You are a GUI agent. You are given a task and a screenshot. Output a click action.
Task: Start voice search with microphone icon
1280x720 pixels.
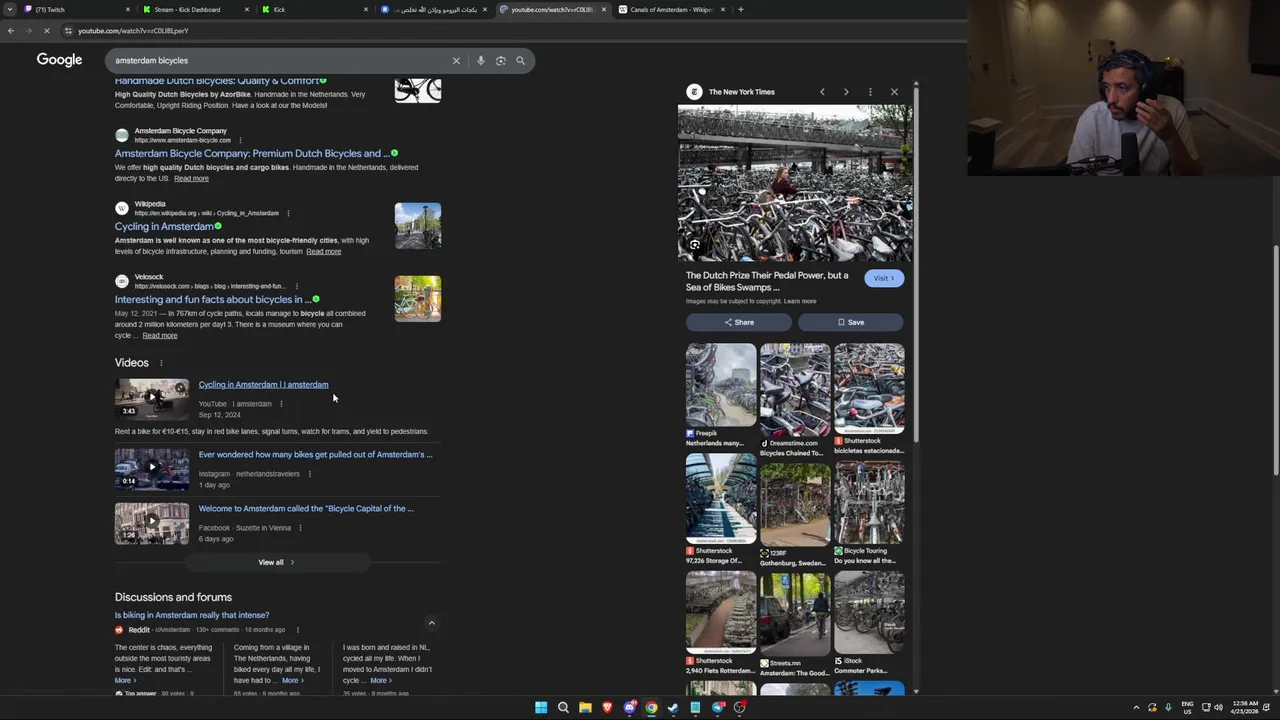point(481,61)
